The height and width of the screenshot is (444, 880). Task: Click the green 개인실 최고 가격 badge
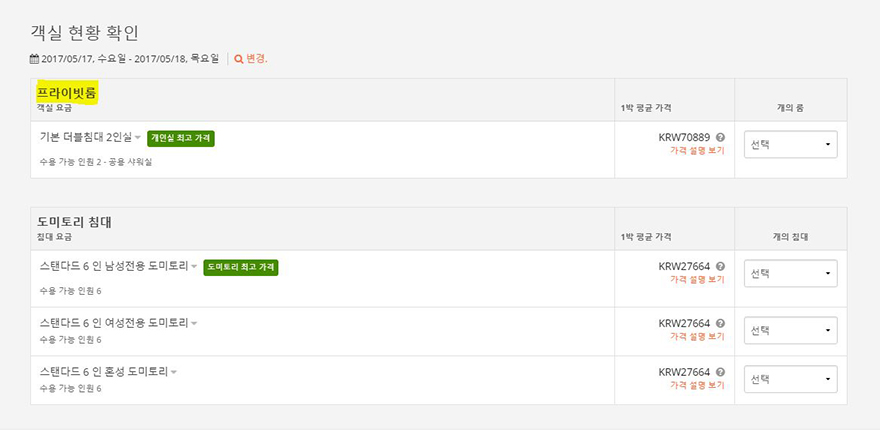click(181, 138)
